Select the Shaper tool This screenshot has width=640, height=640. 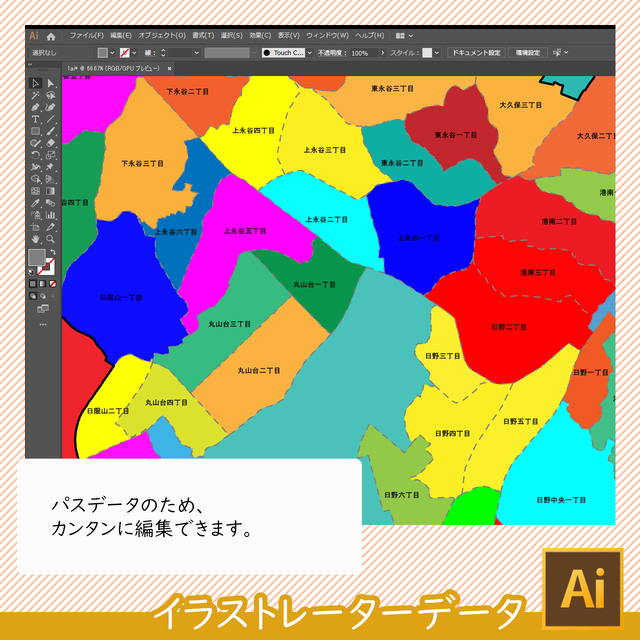pos(36,143)
